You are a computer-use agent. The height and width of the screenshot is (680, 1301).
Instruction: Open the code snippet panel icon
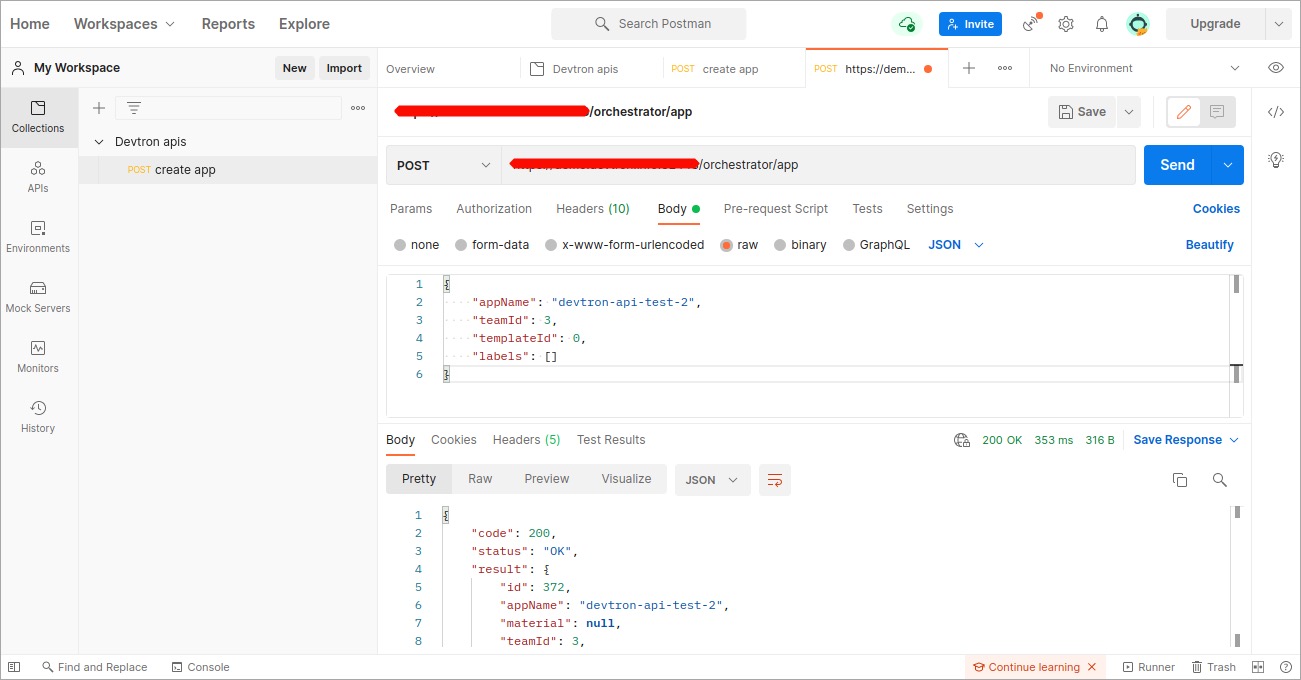[1275, 112]
